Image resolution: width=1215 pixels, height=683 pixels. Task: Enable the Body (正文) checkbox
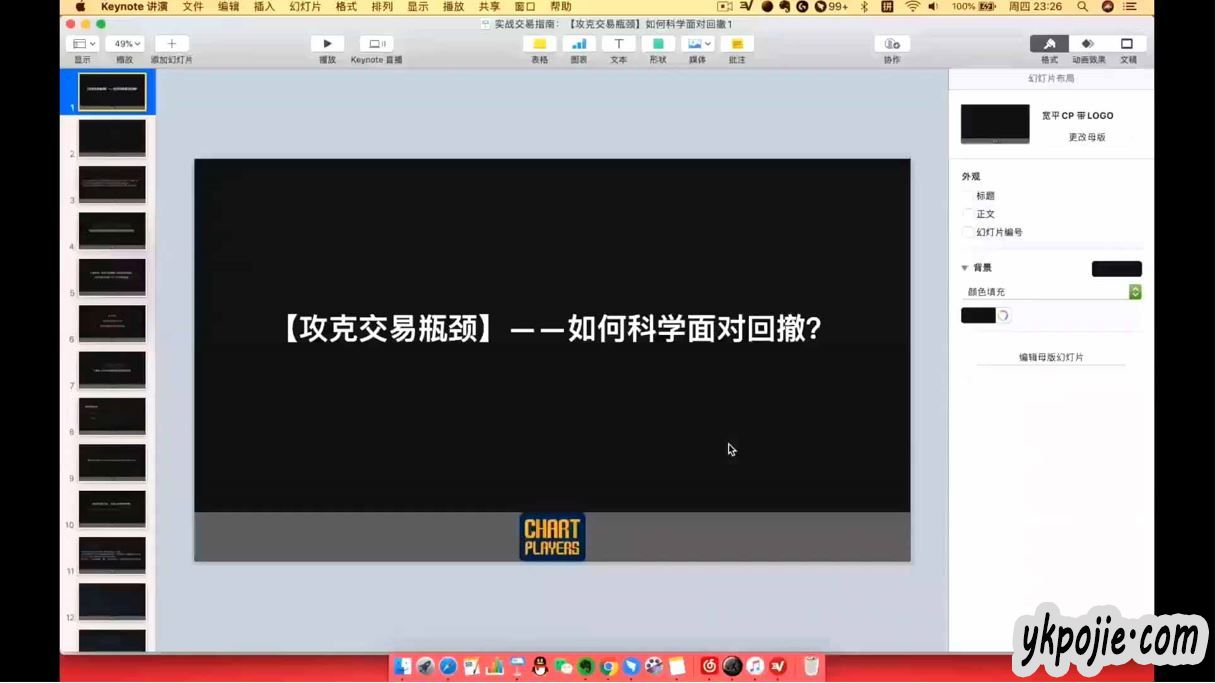coord(968,214)
